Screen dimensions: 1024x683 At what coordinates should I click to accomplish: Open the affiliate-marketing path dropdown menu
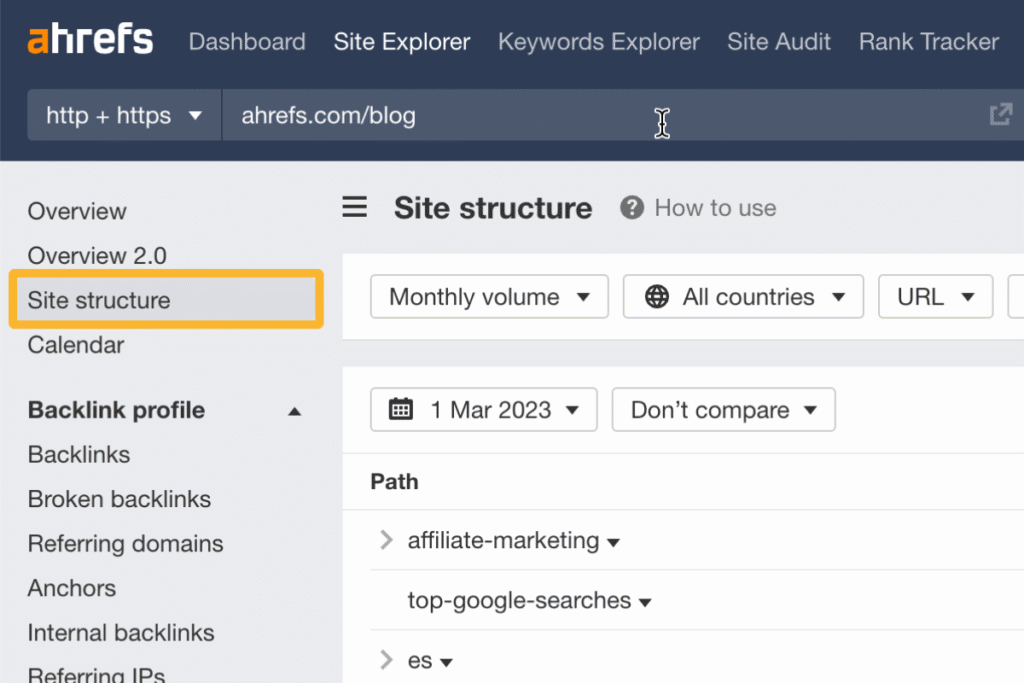[x=613, y=542]
